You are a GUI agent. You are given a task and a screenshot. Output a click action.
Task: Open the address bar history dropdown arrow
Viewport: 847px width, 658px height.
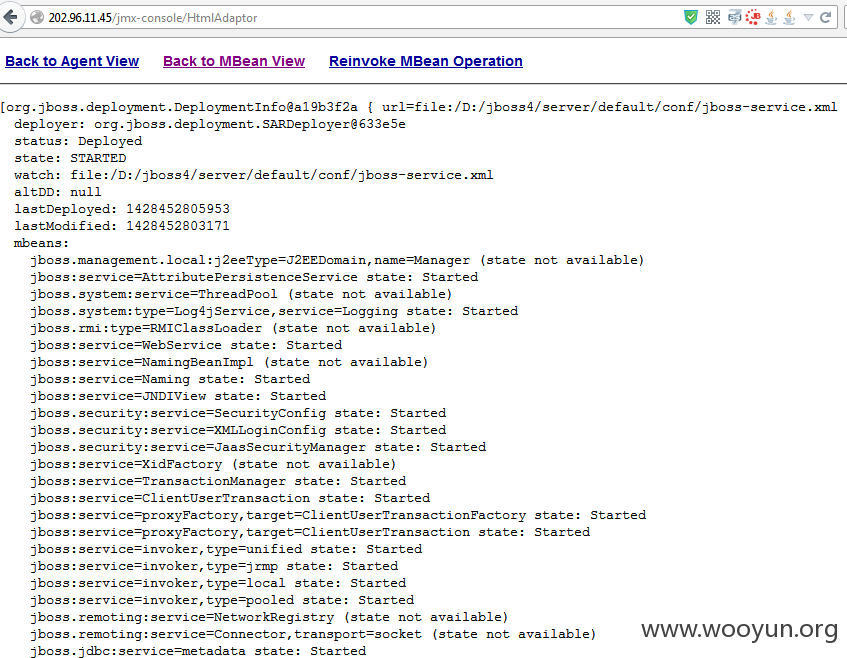(x=808, y=18)
